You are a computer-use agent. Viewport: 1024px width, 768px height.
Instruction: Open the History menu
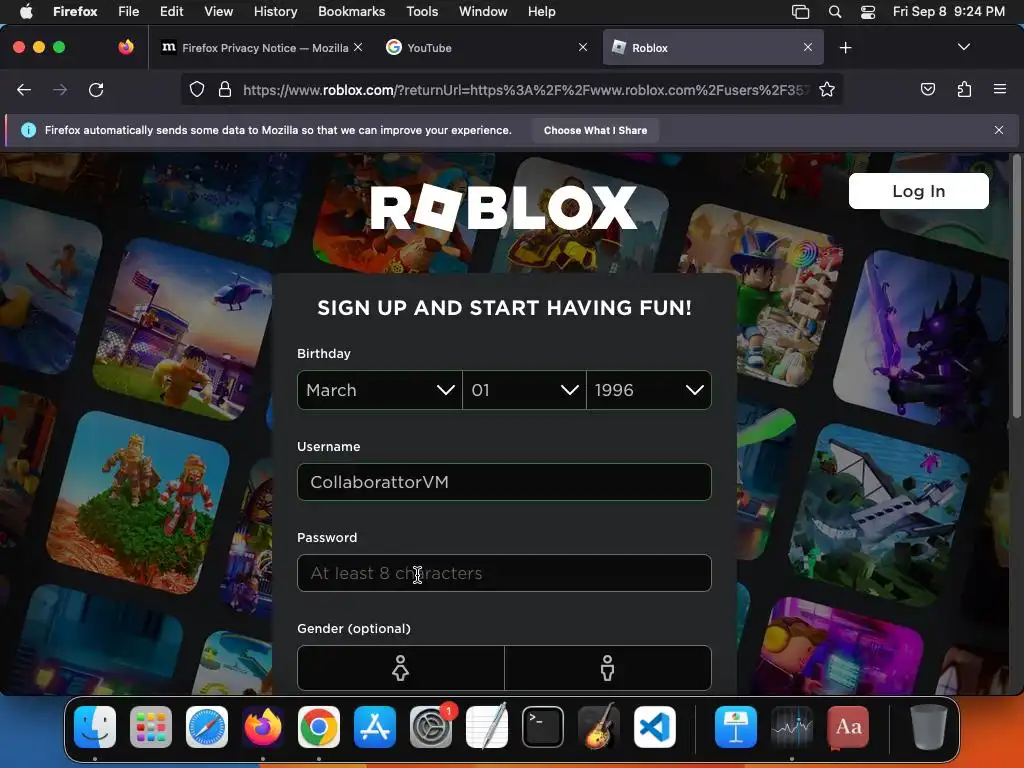(275, 12)
